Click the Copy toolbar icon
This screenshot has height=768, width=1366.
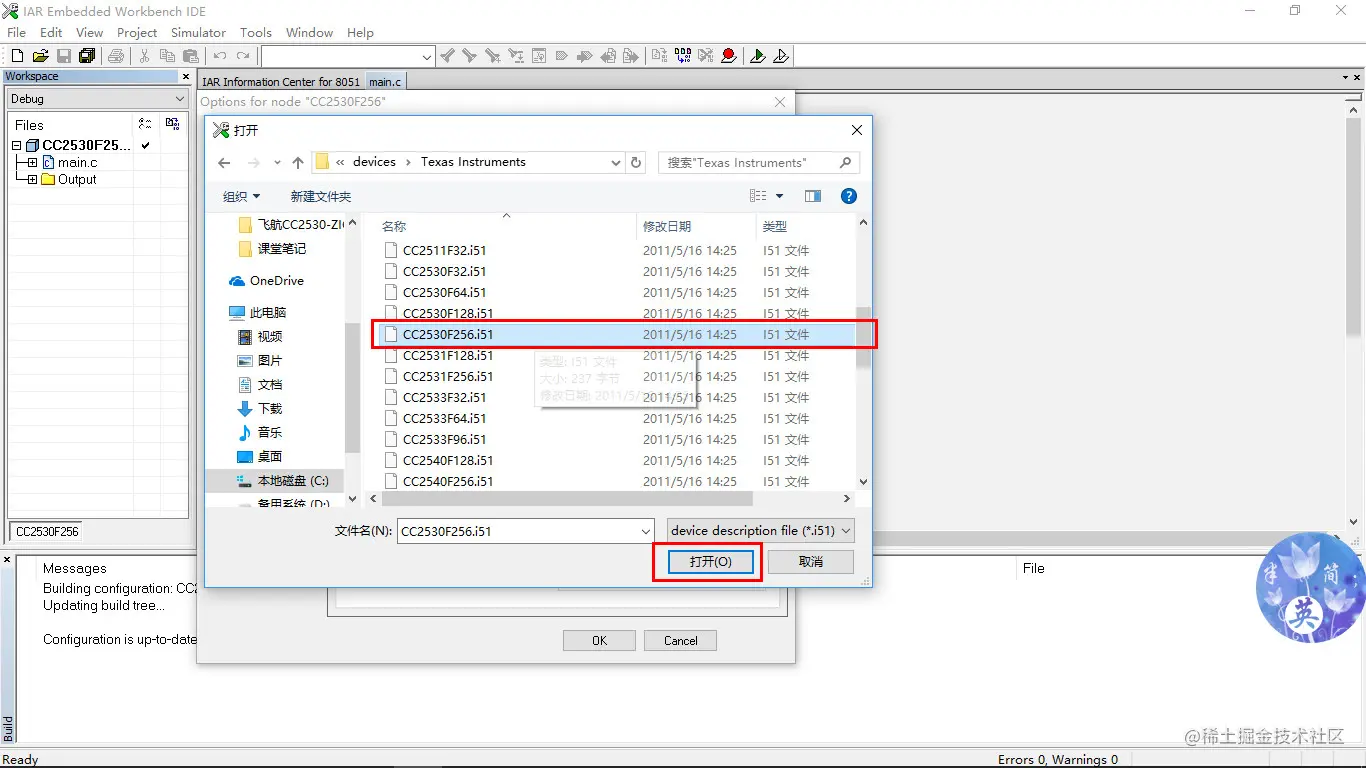tap(168, 56)
